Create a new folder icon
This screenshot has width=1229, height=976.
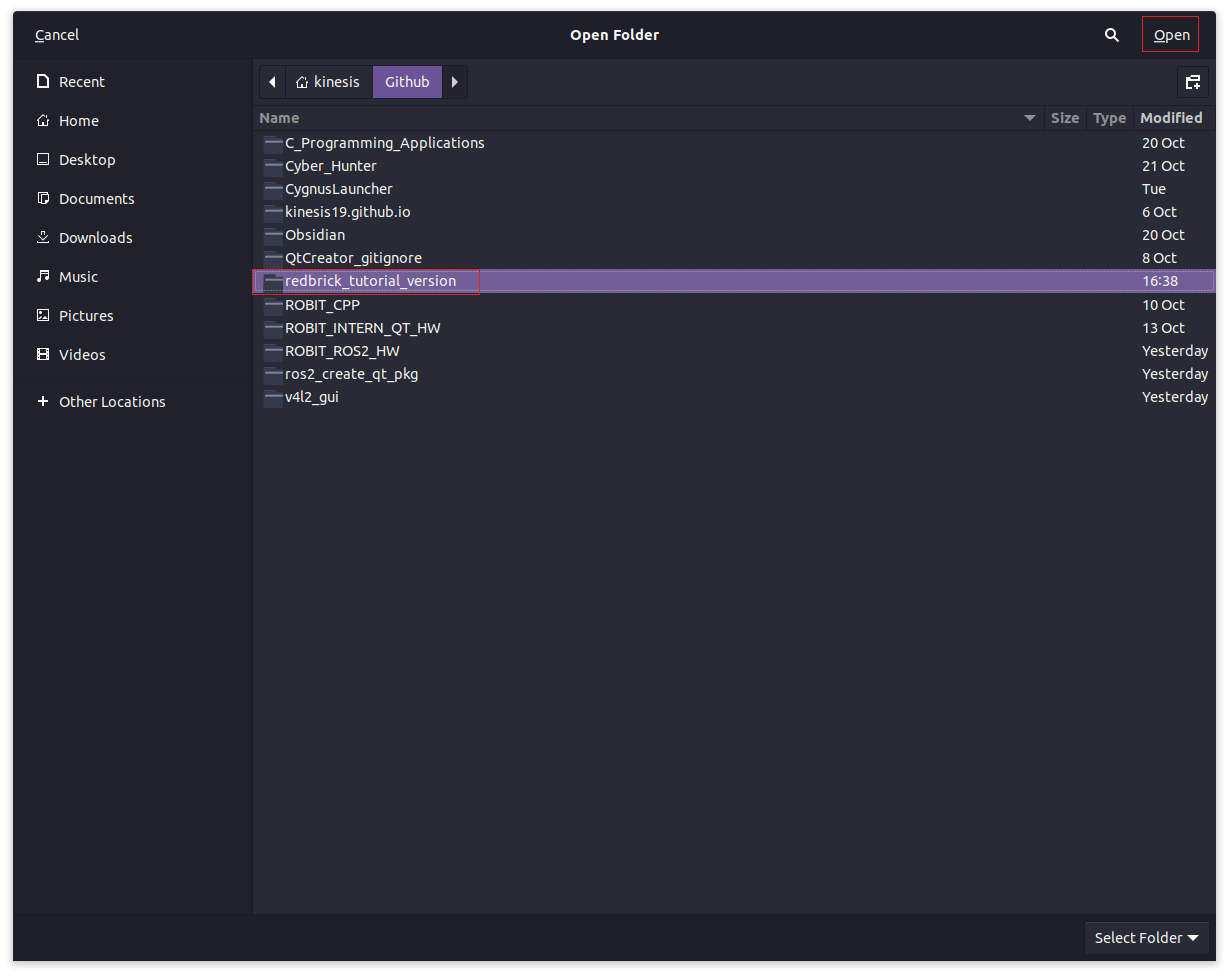[x=1192, y=82]
